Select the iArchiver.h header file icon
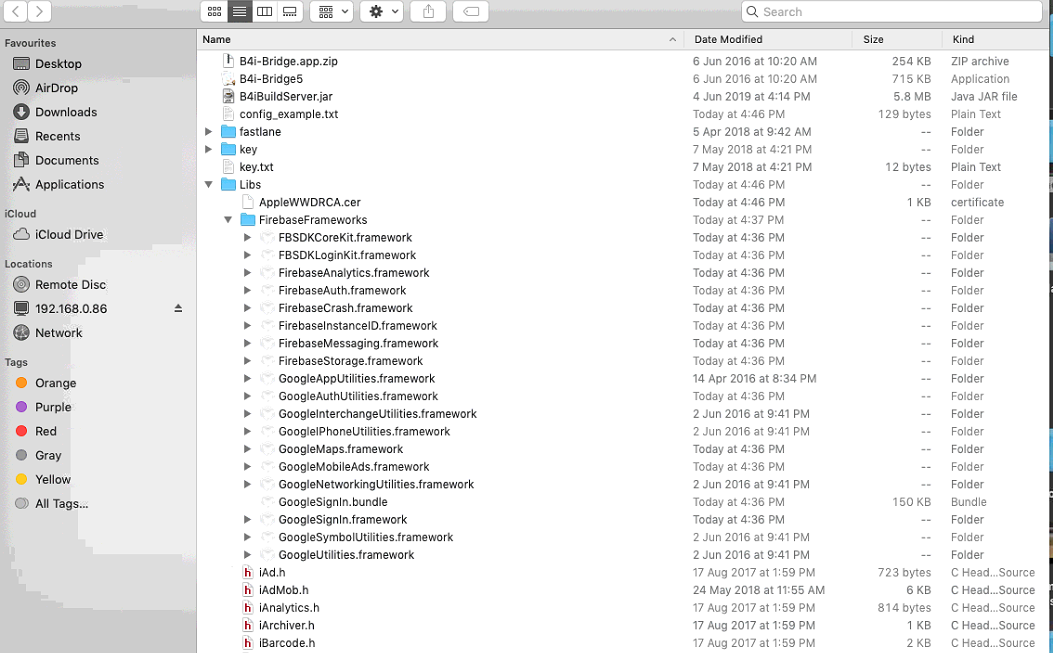 248,625
